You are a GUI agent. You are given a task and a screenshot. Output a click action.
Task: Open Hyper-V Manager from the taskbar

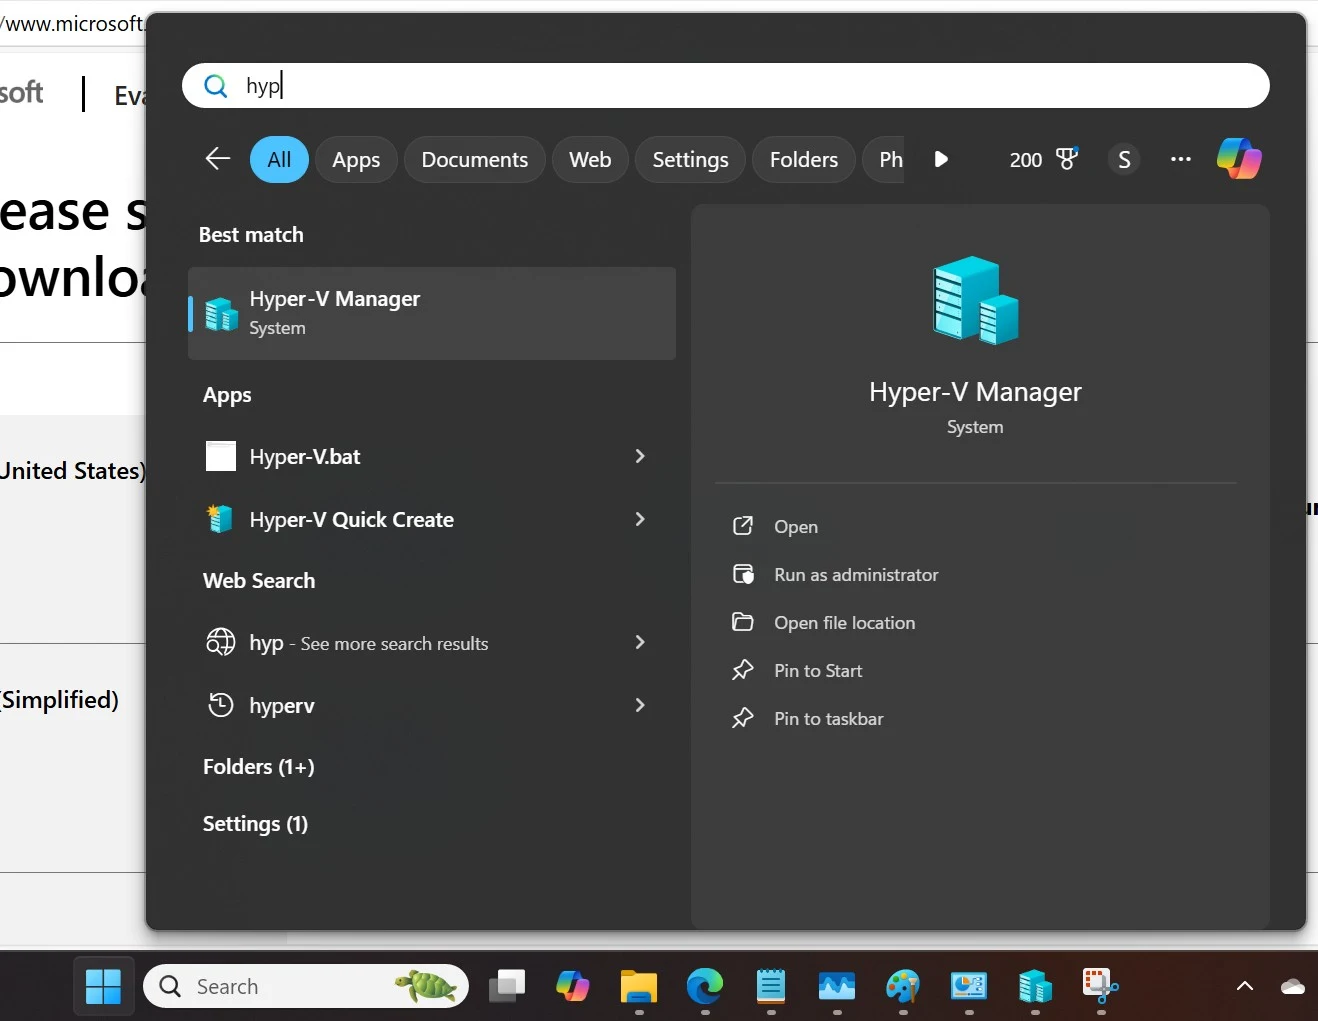(x=1035, y=987)
